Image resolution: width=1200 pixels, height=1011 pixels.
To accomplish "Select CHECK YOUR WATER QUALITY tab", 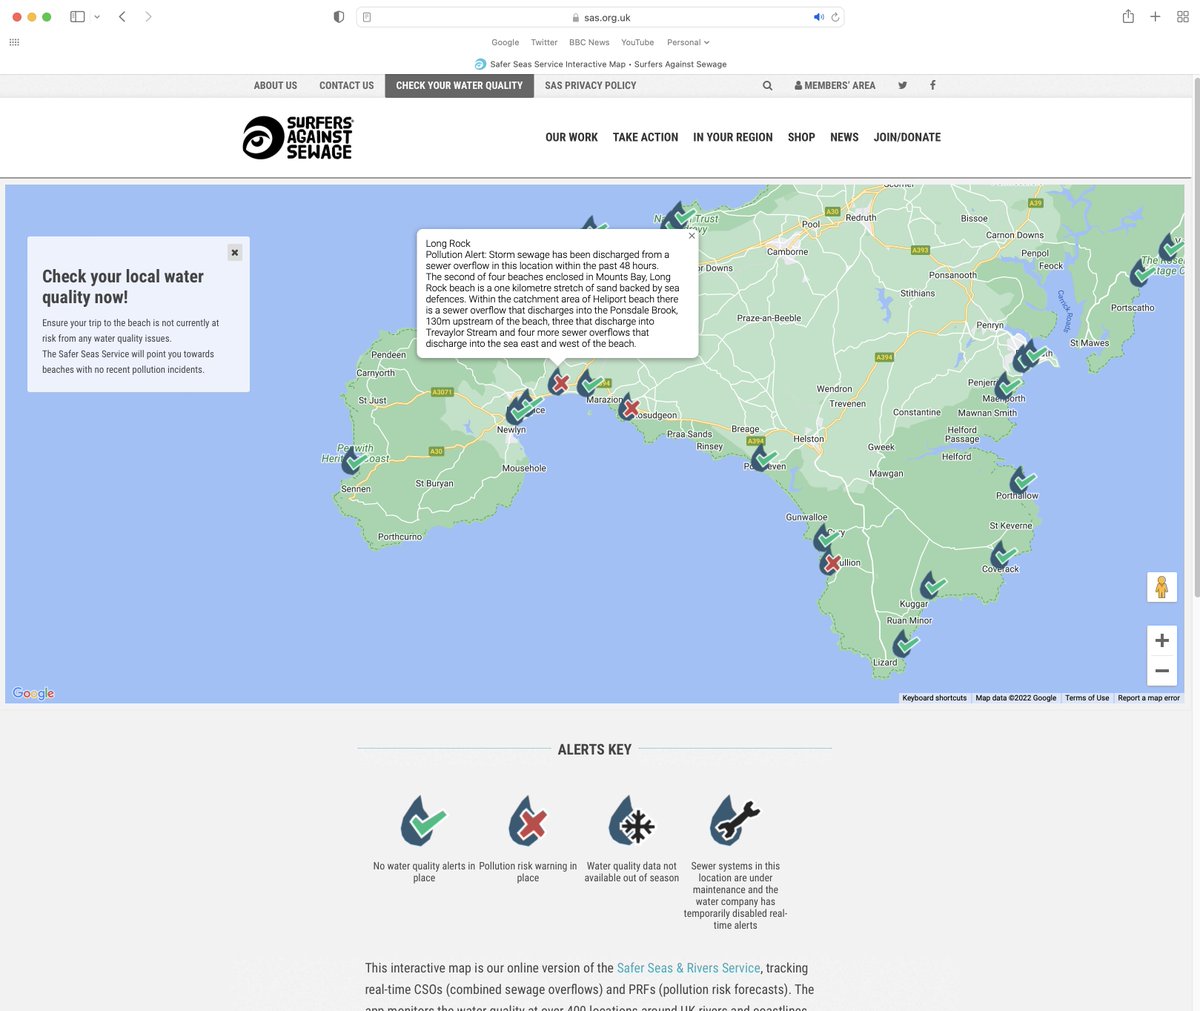I will [x=459, y=86].
